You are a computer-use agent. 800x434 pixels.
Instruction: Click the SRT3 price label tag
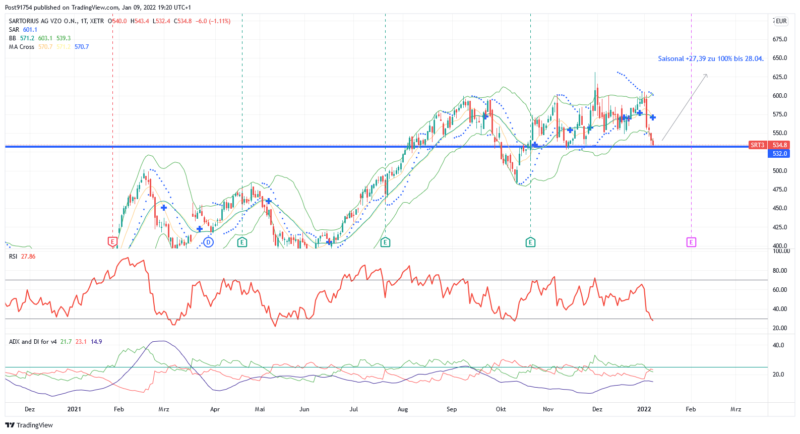pyautogui.click(x=758, y=145)
